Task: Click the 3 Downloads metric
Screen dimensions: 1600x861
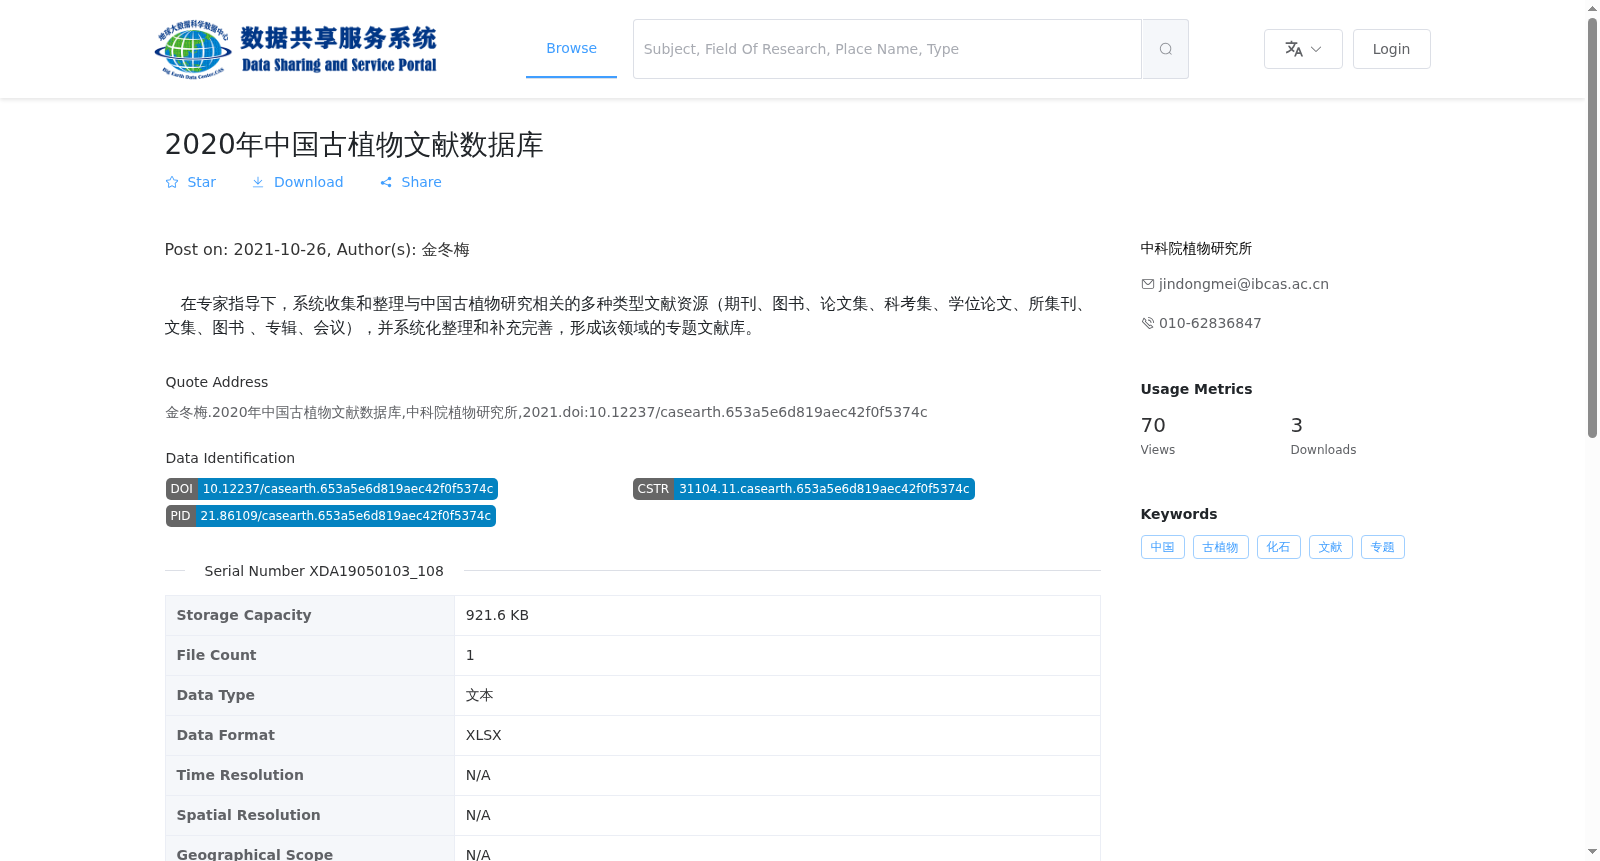Action: tap(1323, 436)
